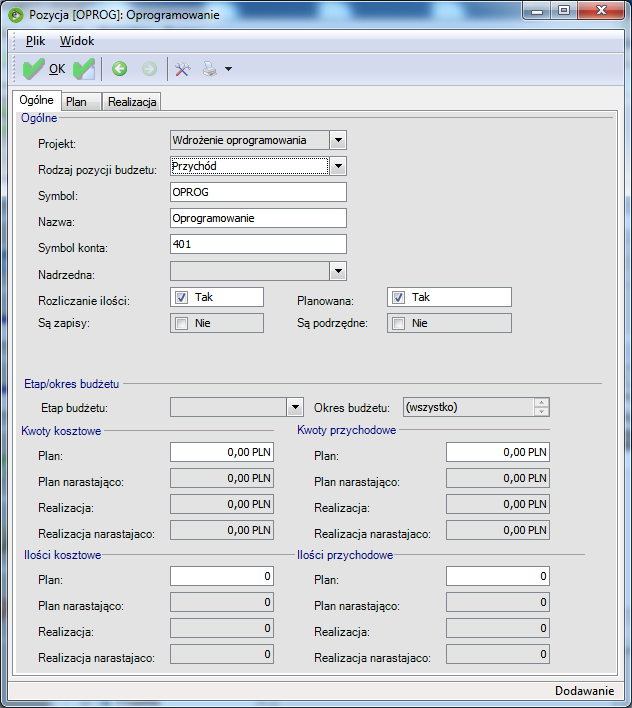This screenshot has height=708, width=632.
Task: Click the greyed forward arrow icon
Action: (x=149, y=69)
